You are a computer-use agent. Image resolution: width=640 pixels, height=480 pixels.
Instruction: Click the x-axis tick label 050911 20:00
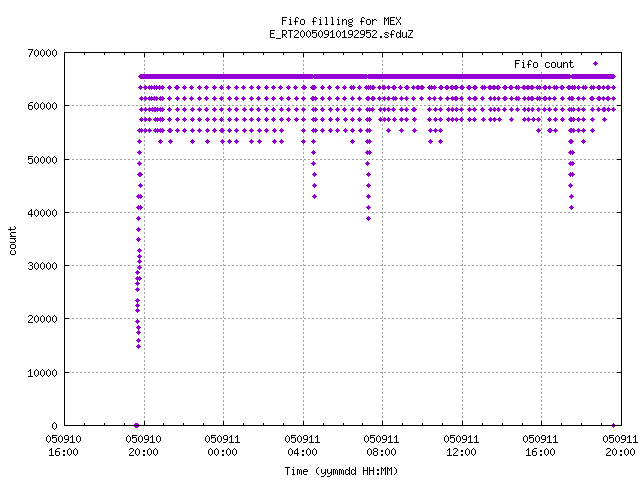(x=620, y=446)
